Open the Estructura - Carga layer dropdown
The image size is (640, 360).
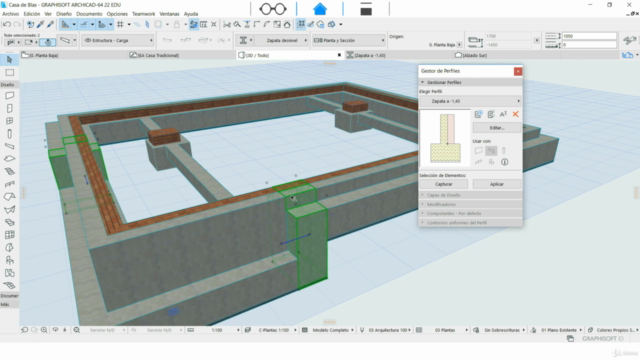pos(118,40)
